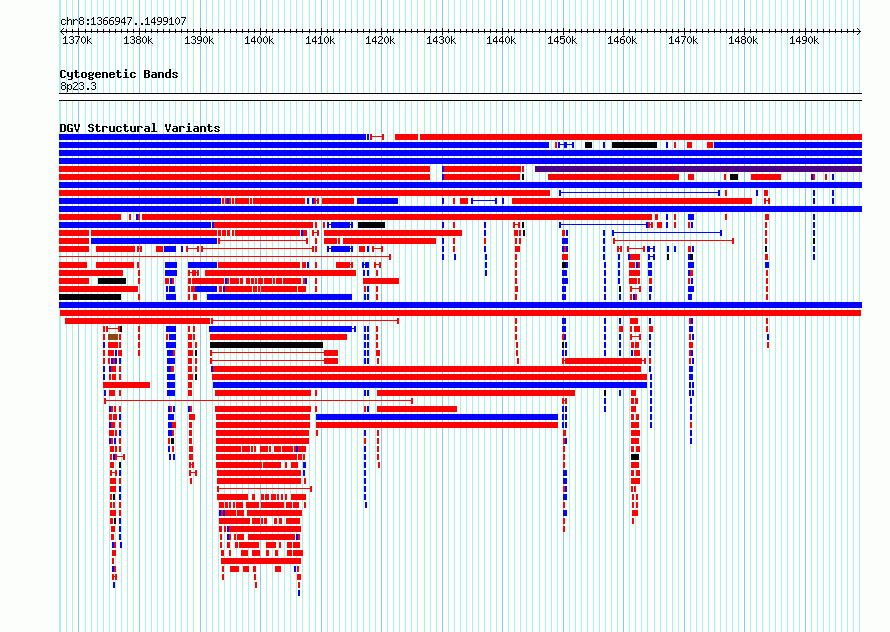This screenshot has height=632, width=890.
Task: Select black variant bar spanning 1395k to 1413k
Action: point(266,345)
